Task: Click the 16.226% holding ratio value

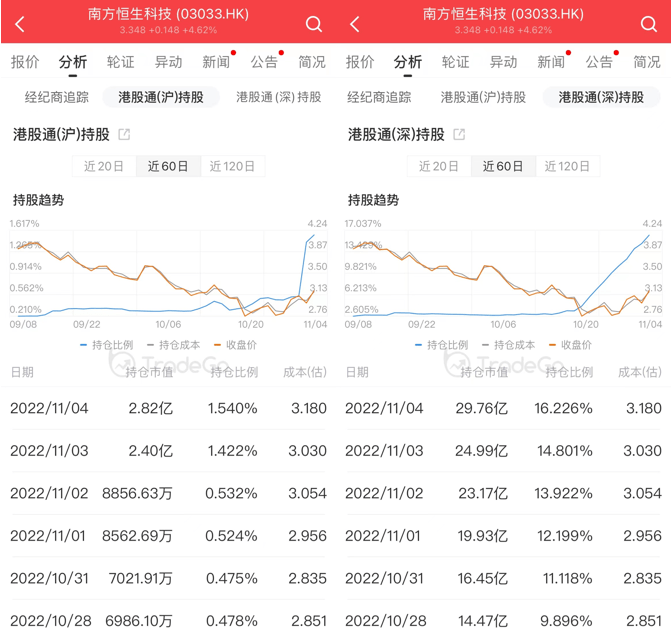Action: click(x=563, y=408)
